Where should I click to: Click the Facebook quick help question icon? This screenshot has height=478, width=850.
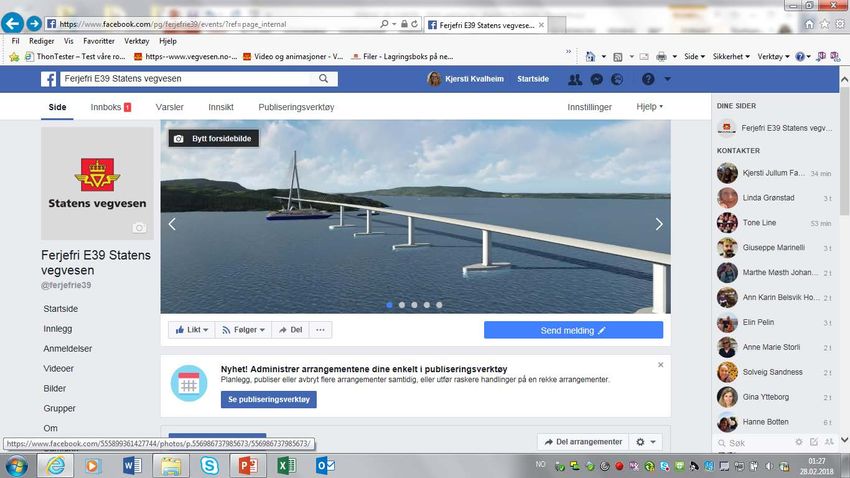(648, 79)
